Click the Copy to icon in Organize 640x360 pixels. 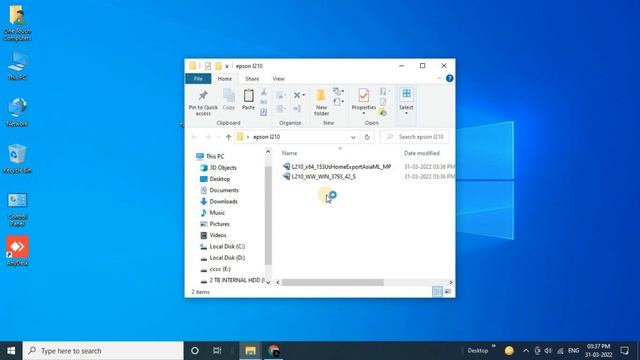(280, 109)
